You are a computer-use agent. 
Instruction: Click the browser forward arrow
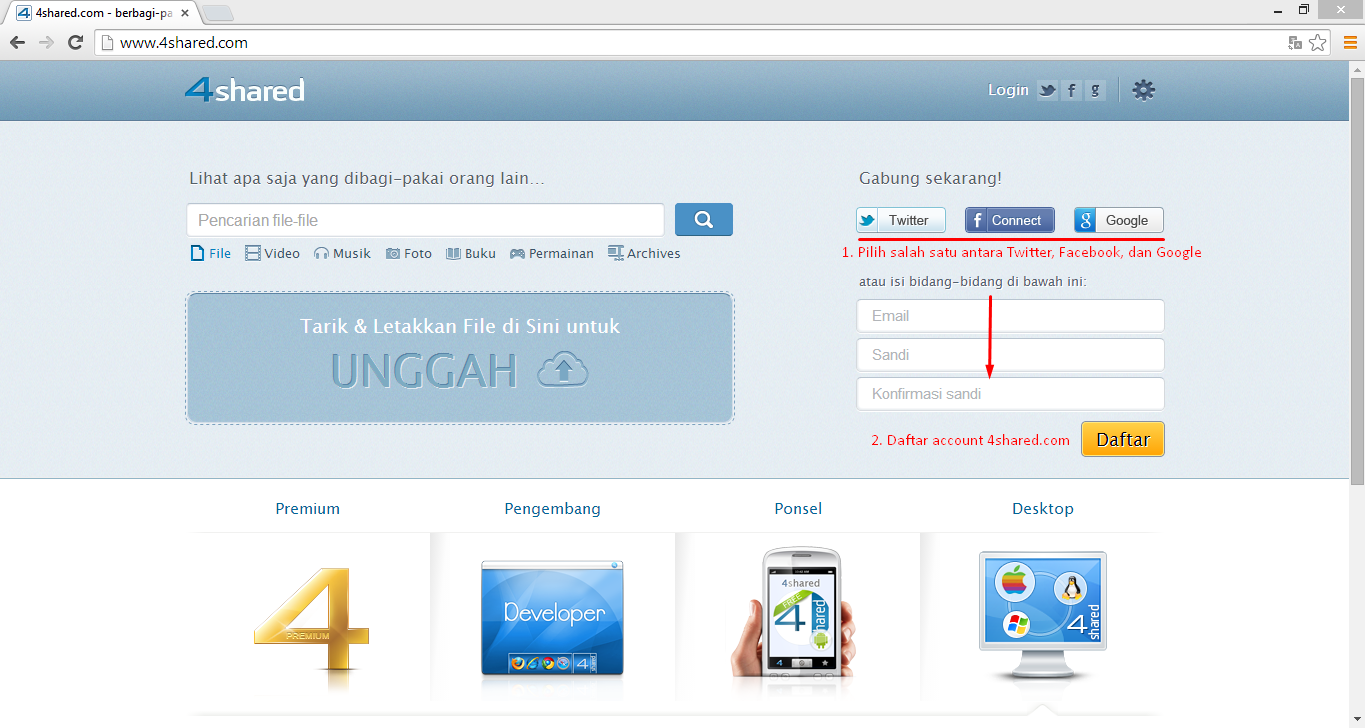click(x=46, y=42)
